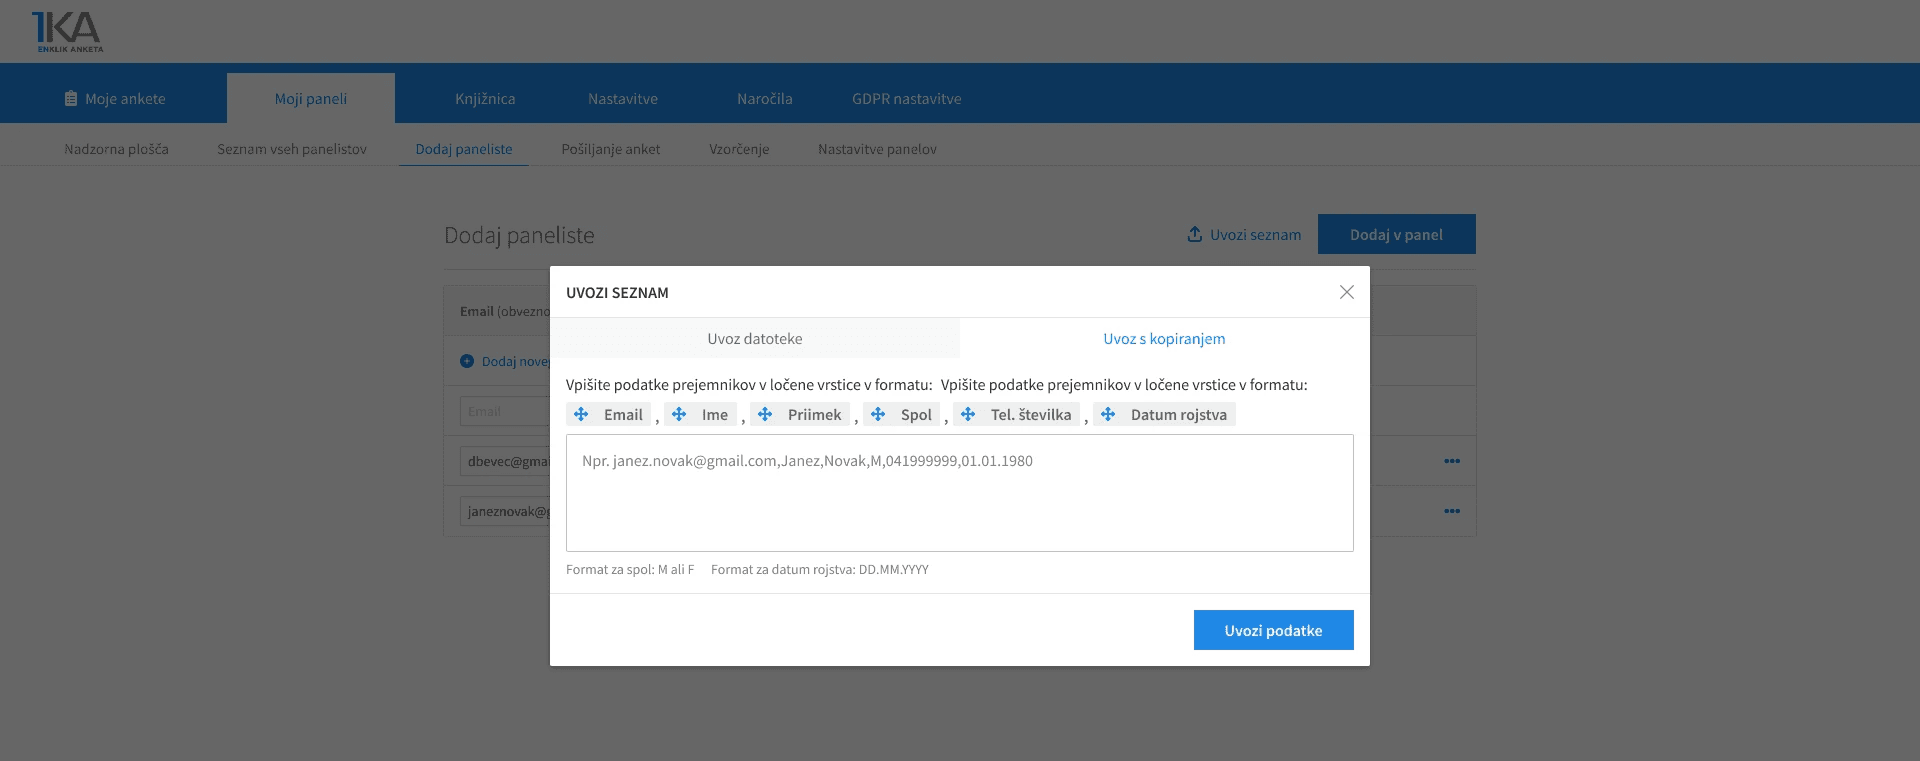Open Pošiljanje anket subtab
Screen dimensions: 1920x761
click(611, 149)
